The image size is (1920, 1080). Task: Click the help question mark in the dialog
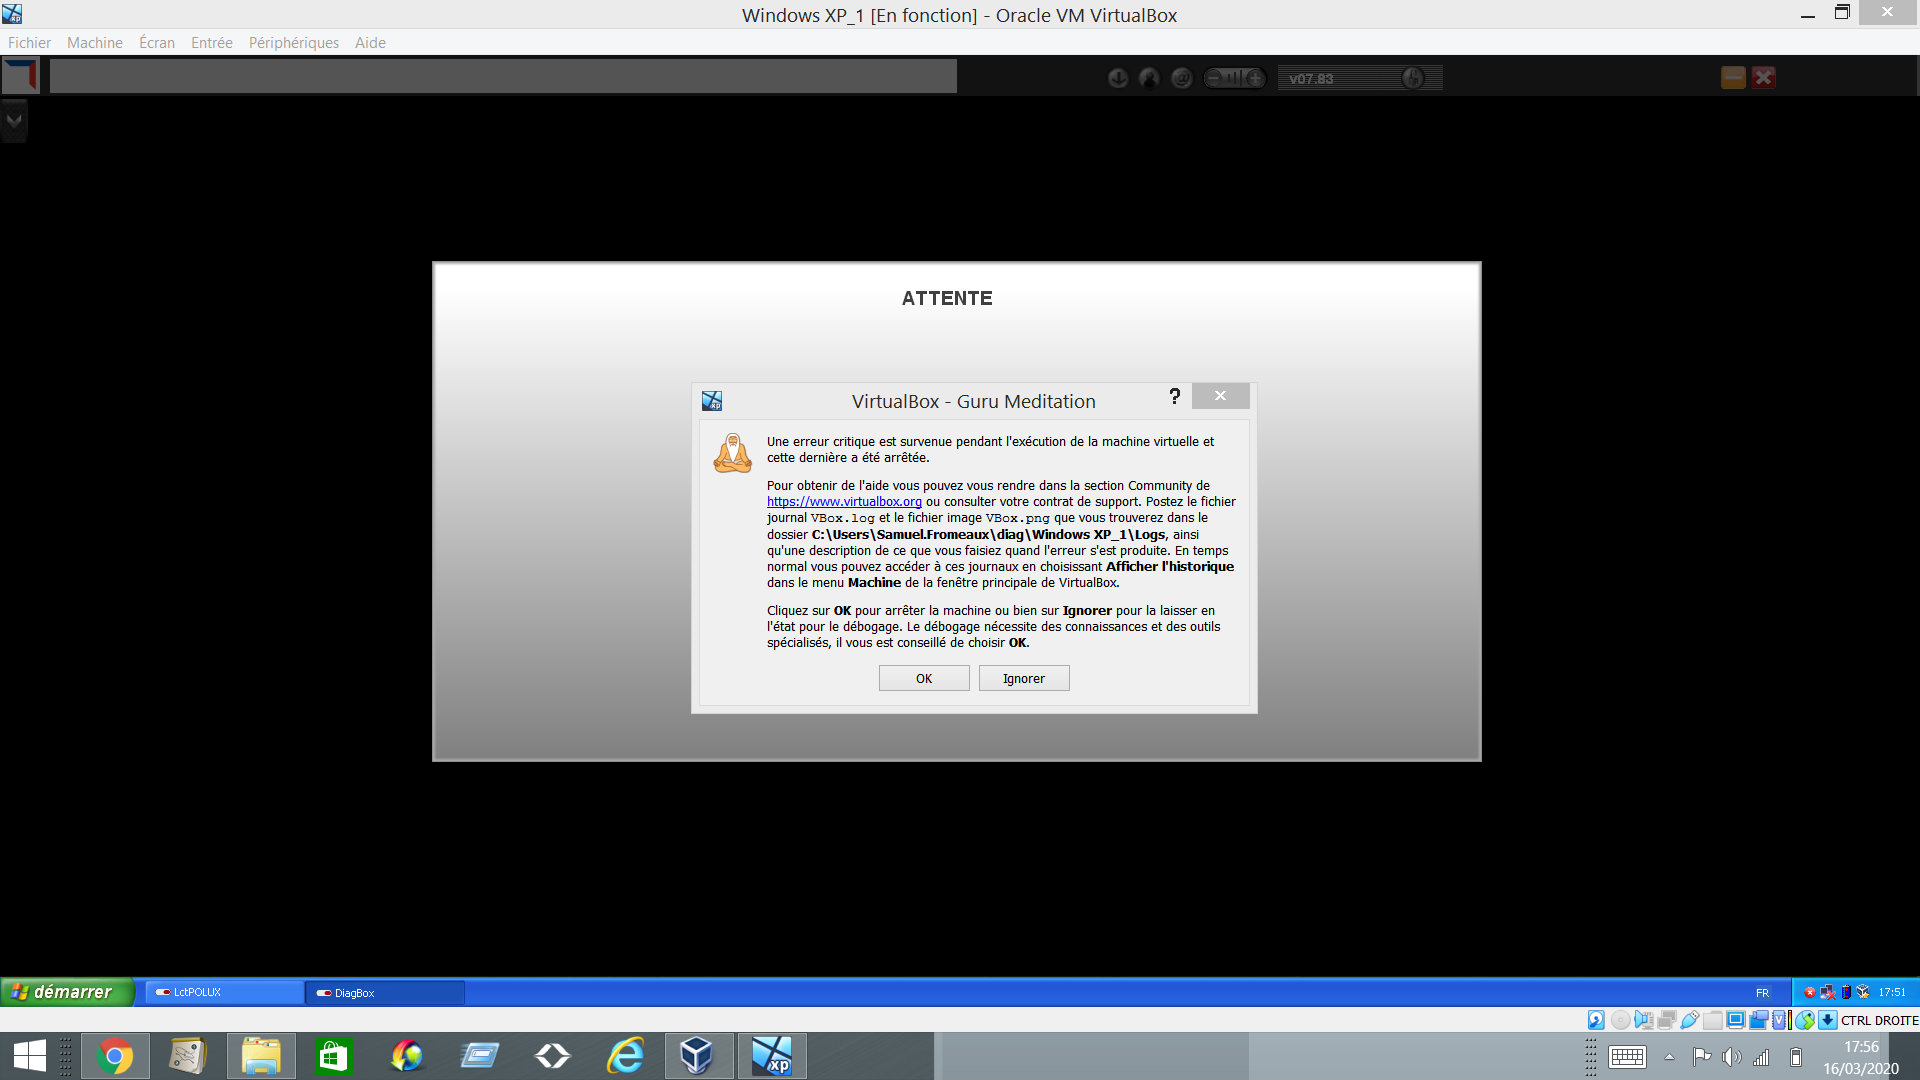1175,397
